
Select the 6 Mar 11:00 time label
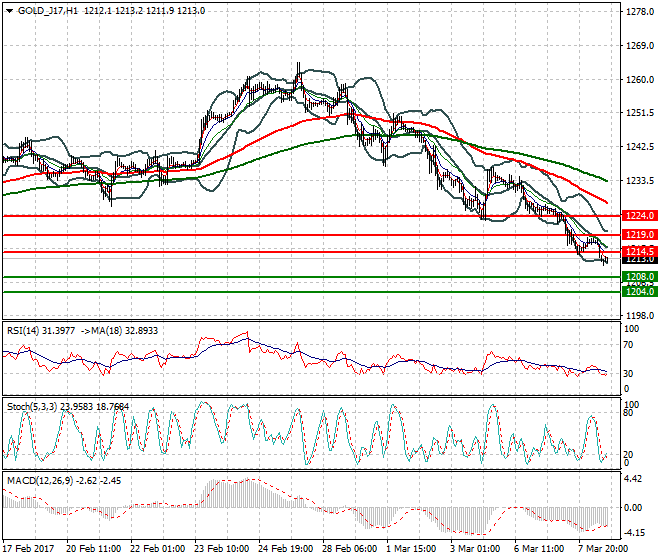539,549
